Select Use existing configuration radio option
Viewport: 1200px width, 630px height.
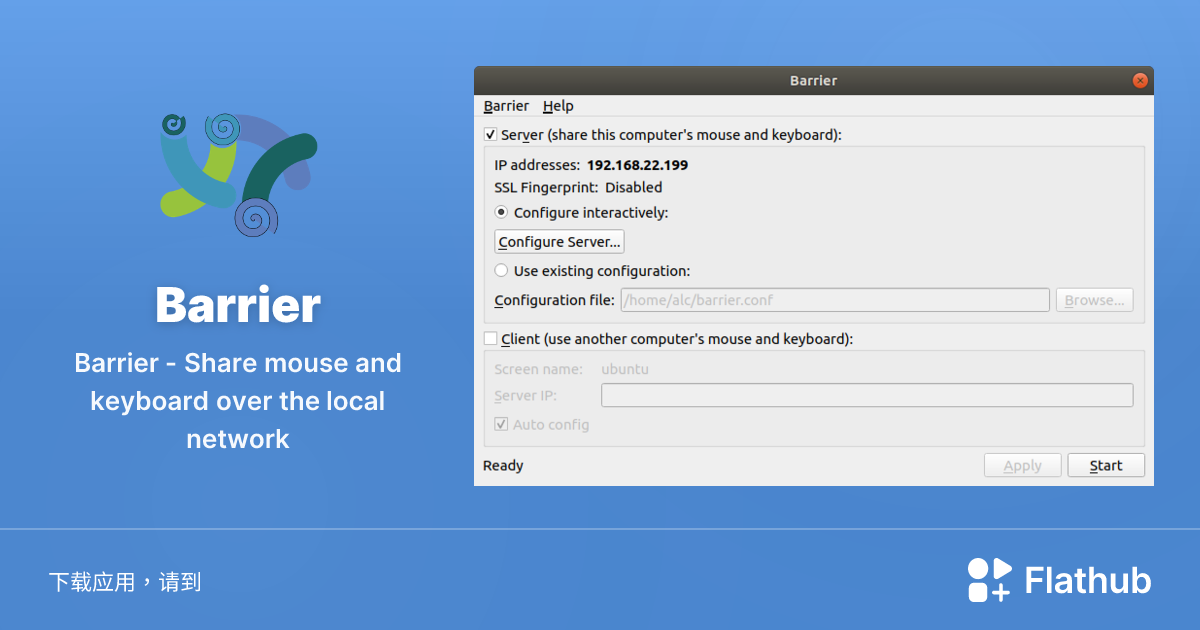click(x=502, y=271)
